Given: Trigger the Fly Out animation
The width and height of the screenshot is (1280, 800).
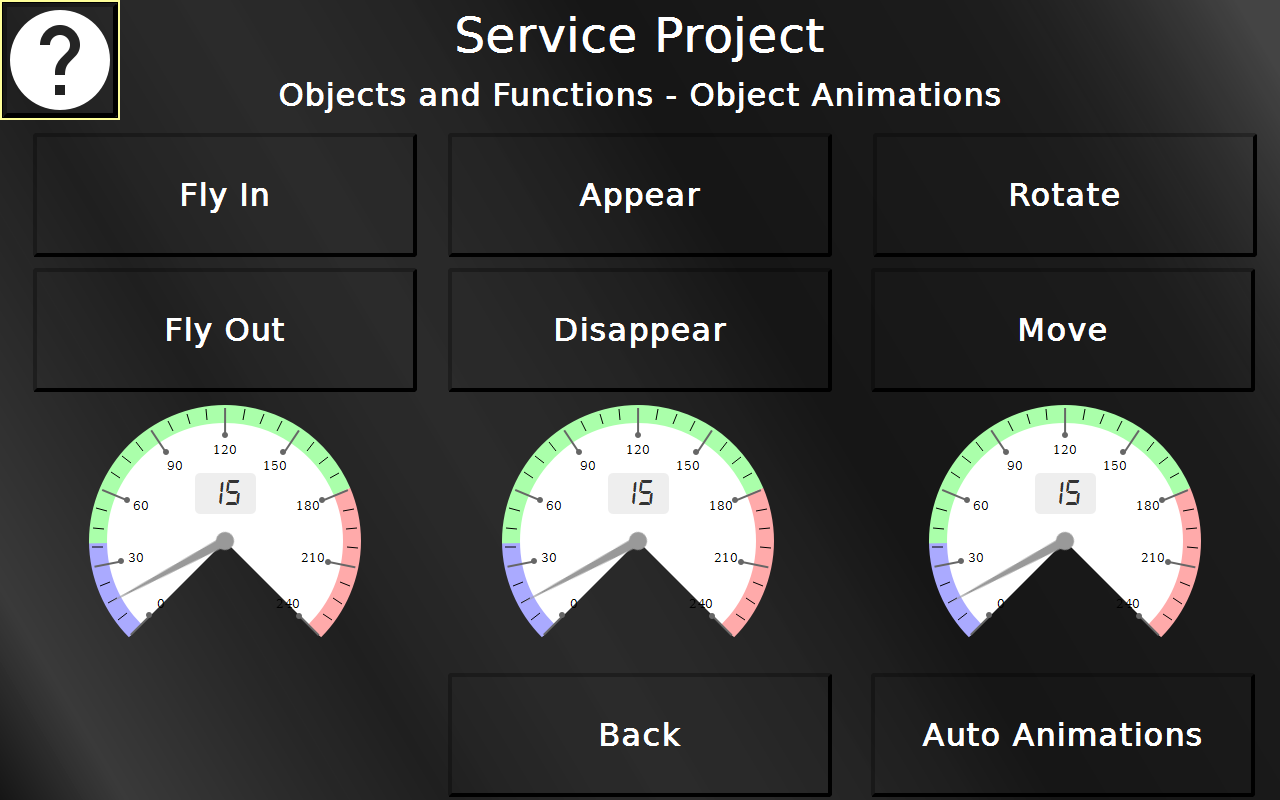Looking at the screenshot, I should coord(225,329).
